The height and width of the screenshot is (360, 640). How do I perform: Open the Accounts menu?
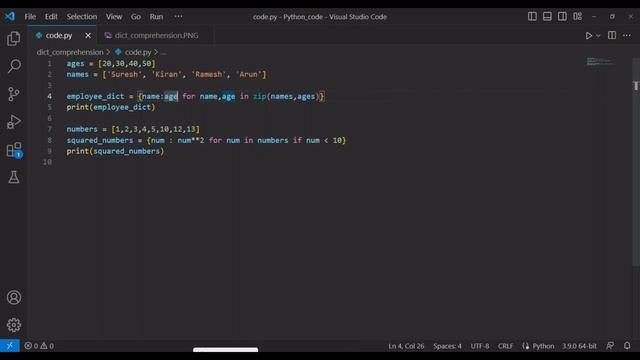(x=13, y=297)
